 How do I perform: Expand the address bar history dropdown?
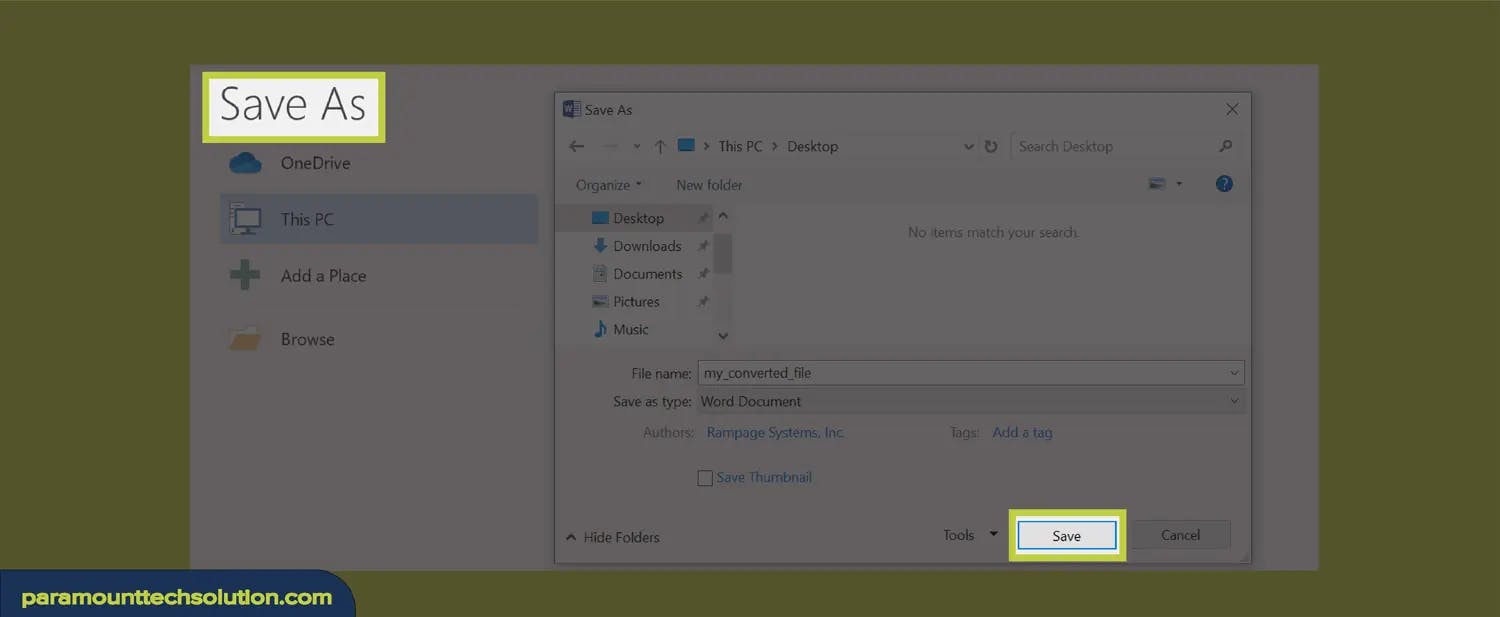[968, 147]
